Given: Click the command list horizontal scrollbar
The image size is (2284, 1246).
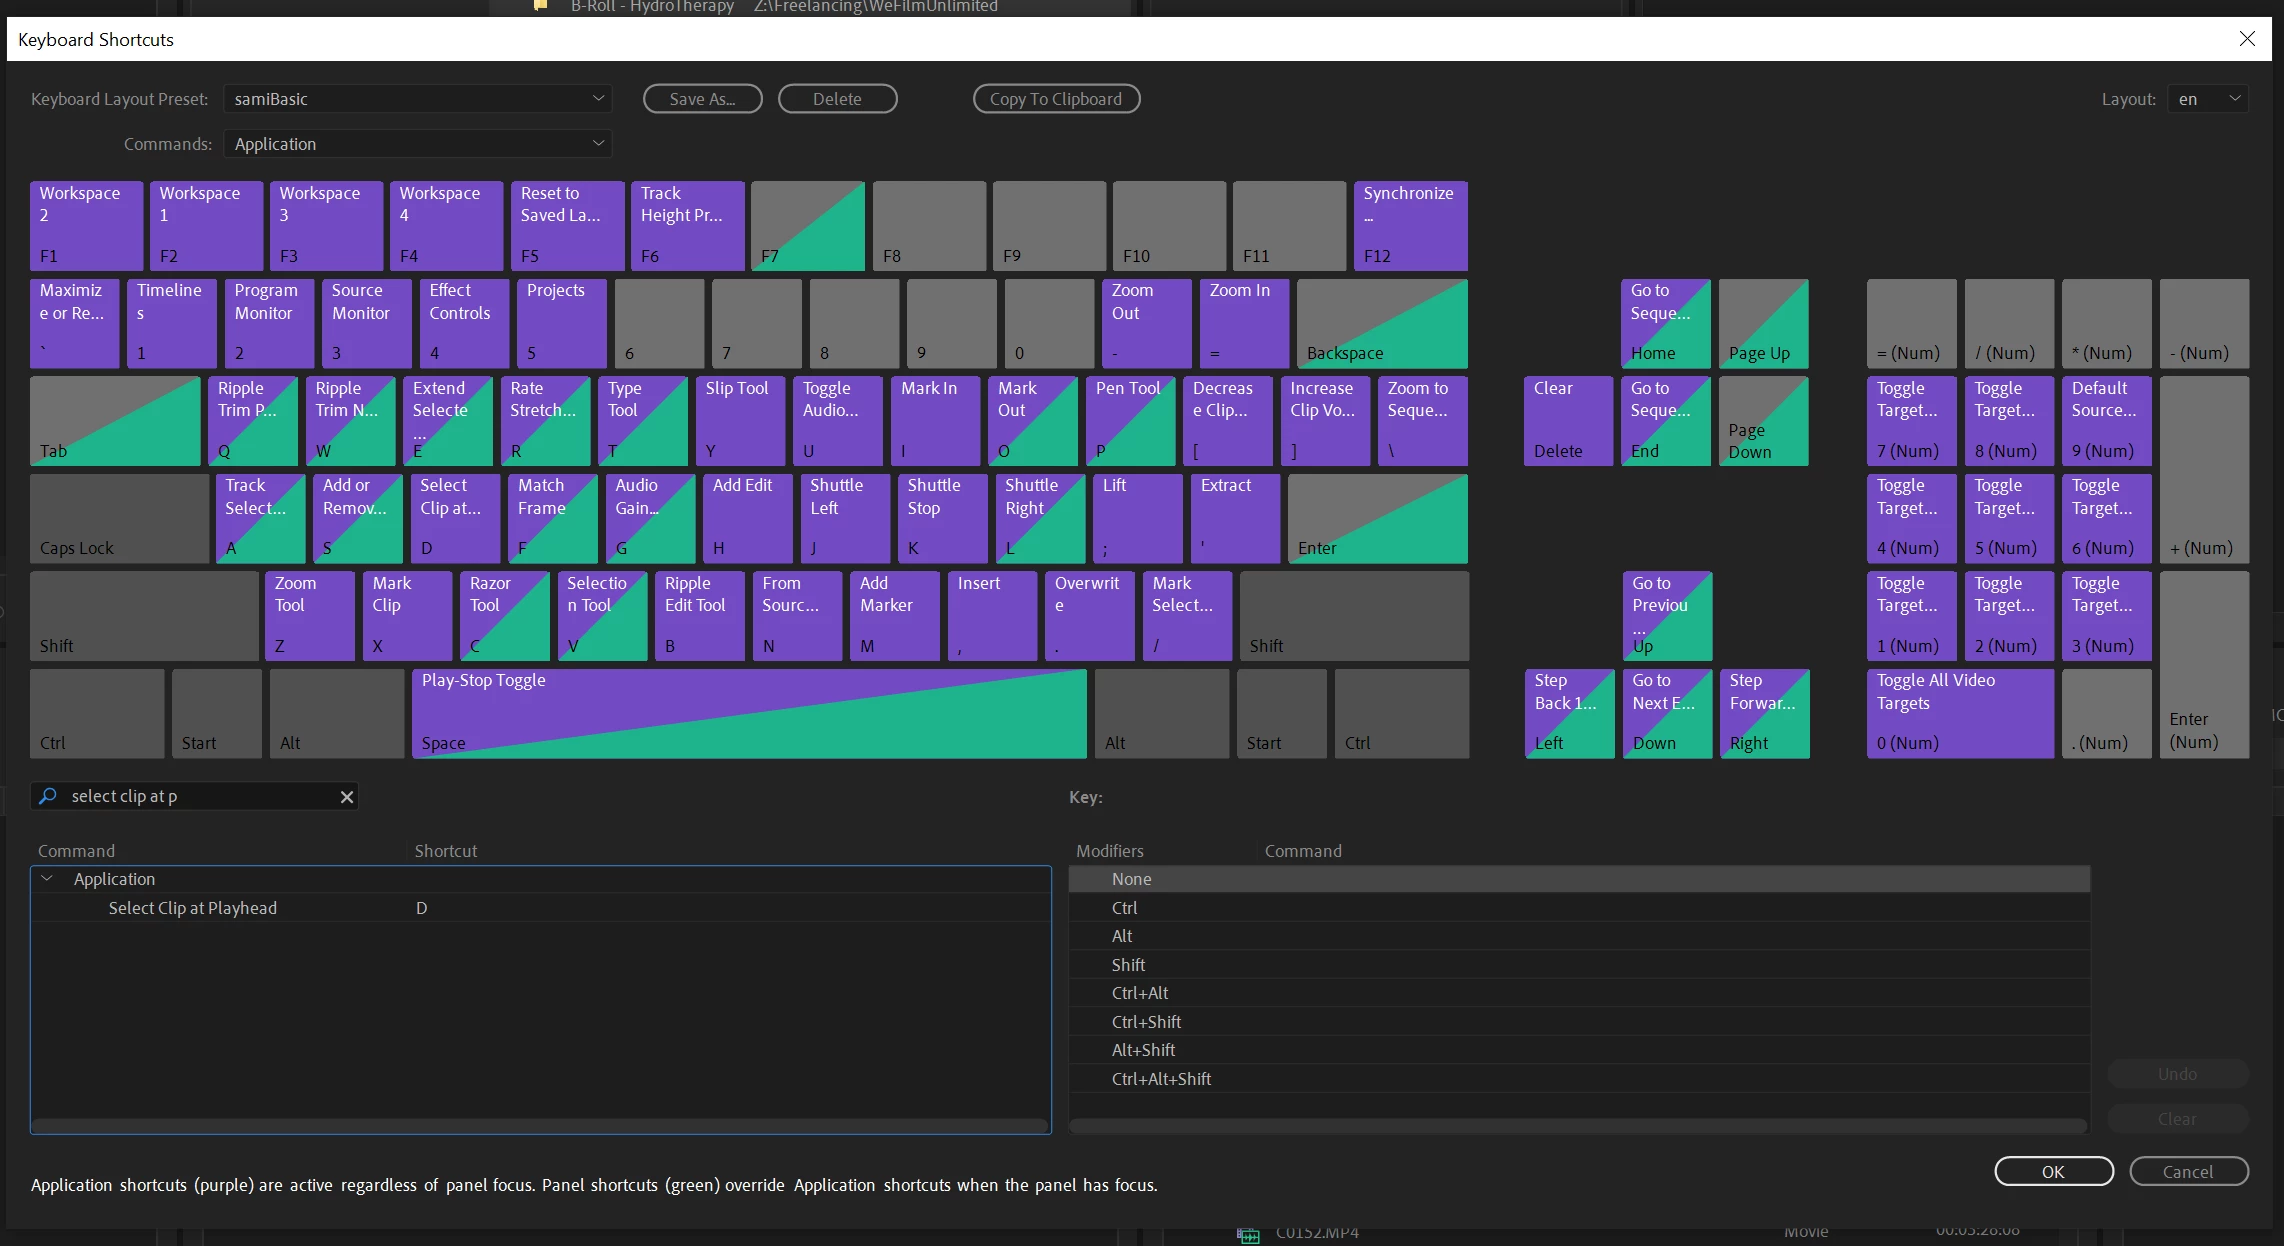Looking at the screenshot, I should (x=539, y=1126).
